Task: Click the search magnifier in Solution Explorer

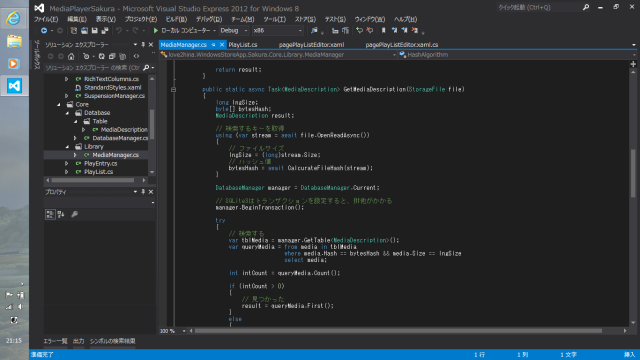Action: 146,68
